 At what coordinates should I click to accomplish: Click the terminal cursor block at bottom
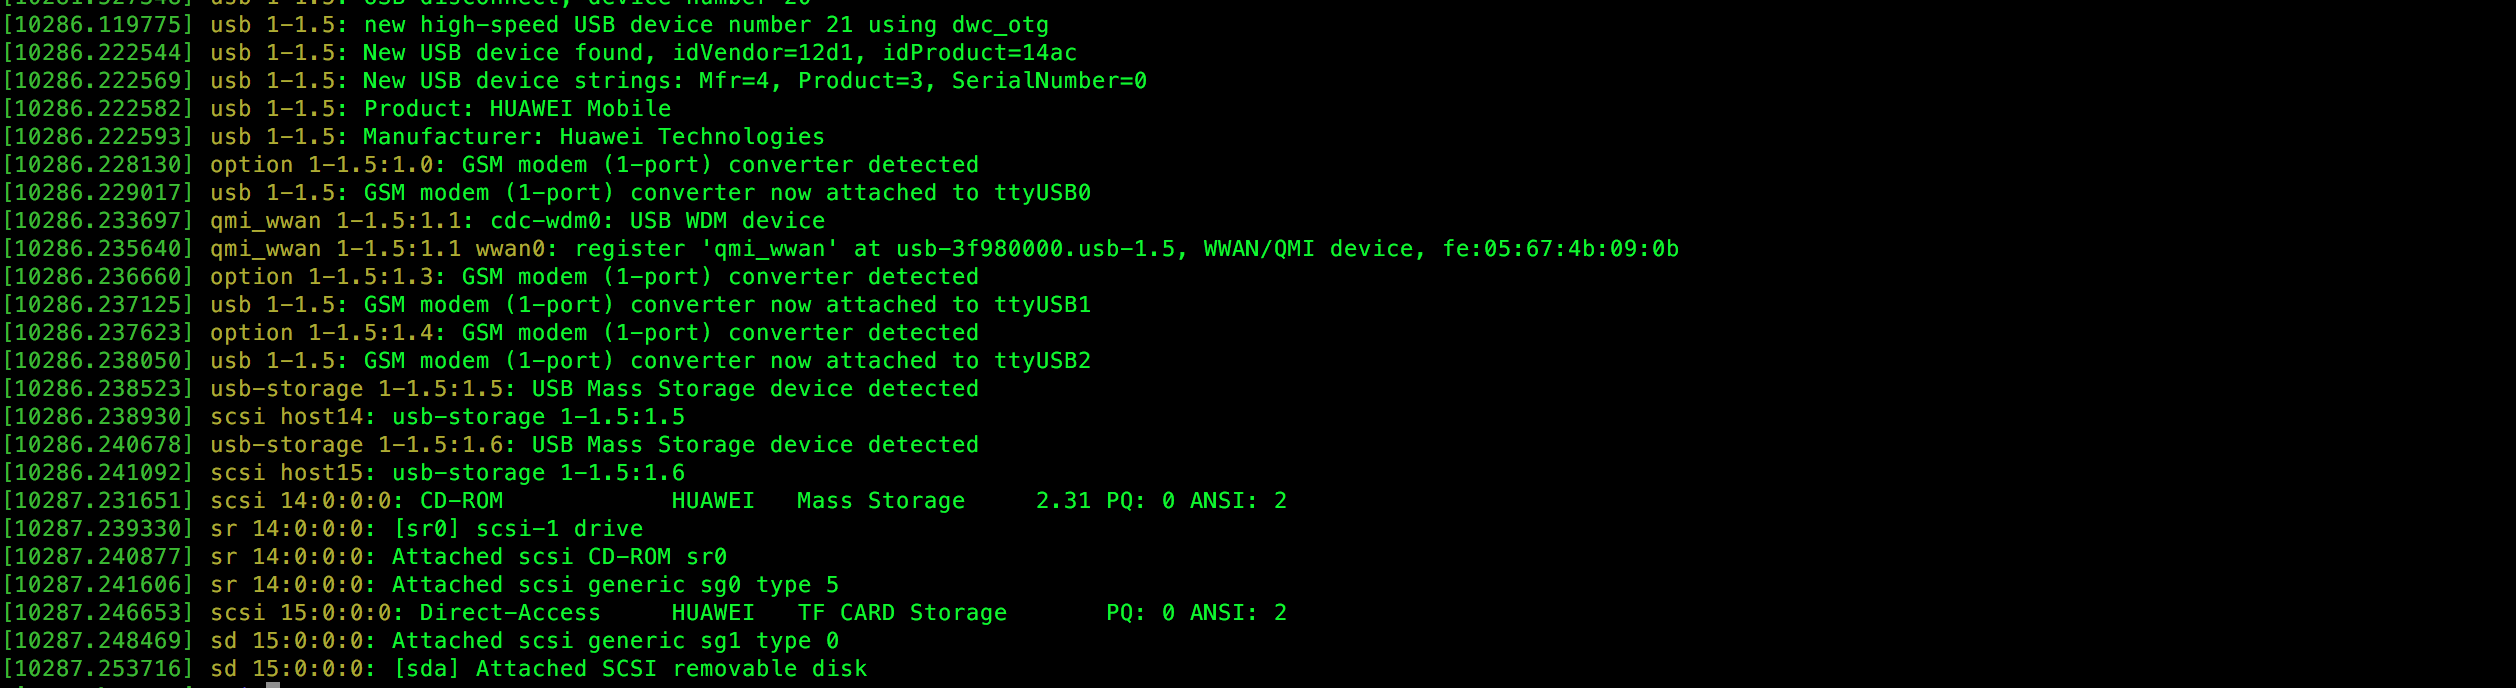[x=273, y=685]
